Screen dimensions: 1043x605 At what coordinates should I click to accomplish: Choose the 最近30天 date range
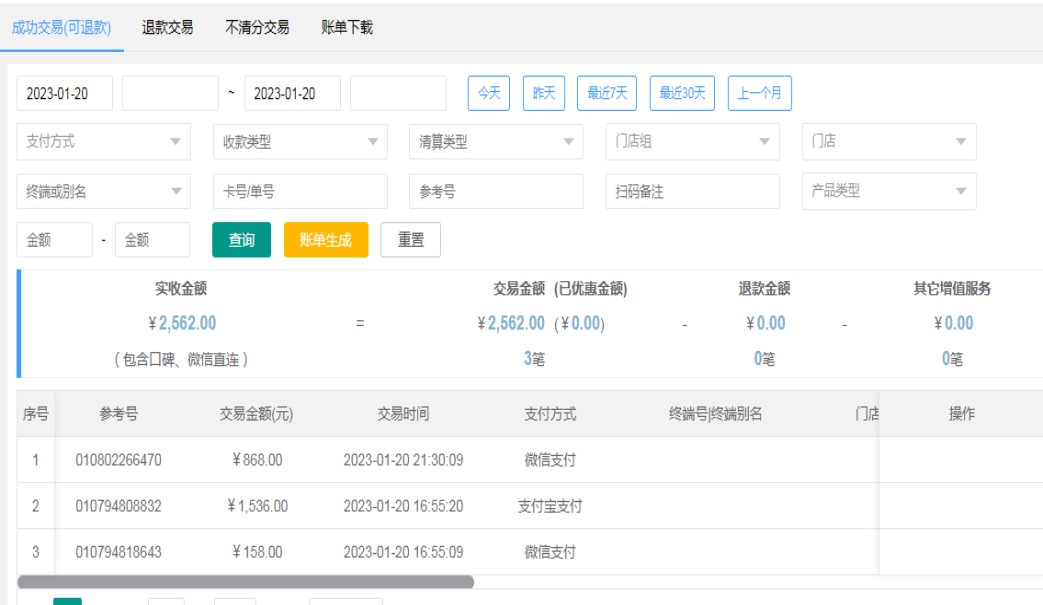point(682,93)
